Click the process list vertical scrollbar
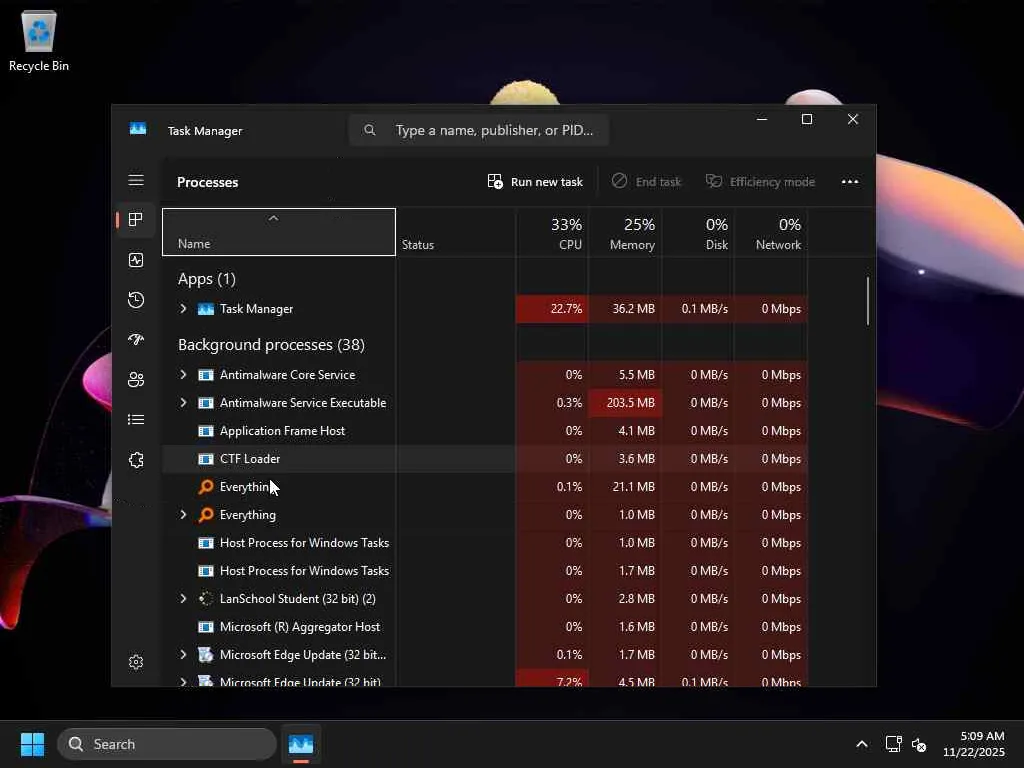The width and height of the screenshot is (1024, 768). 868,301
